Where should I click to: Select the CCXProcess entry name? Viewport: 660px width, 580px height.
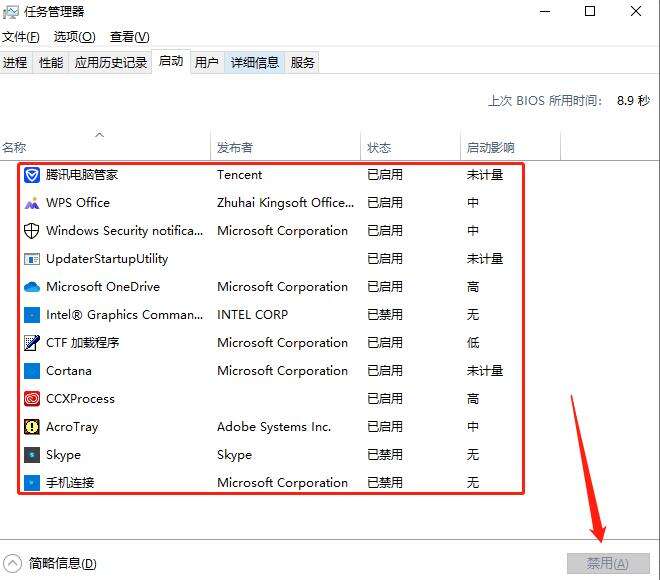pyautogui.click(x=80, y=399)
